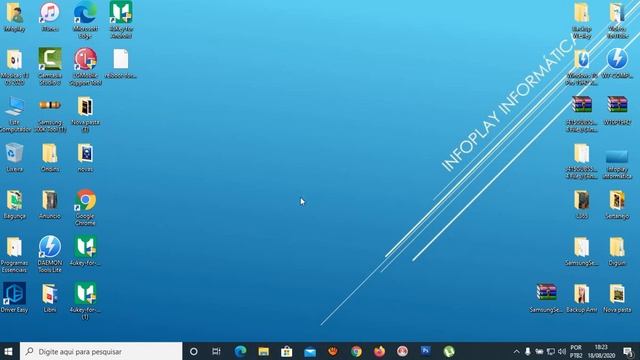Open the clock and calendar flyout
The width and height of the screenshot is (640, 360).
coord(601,351)
